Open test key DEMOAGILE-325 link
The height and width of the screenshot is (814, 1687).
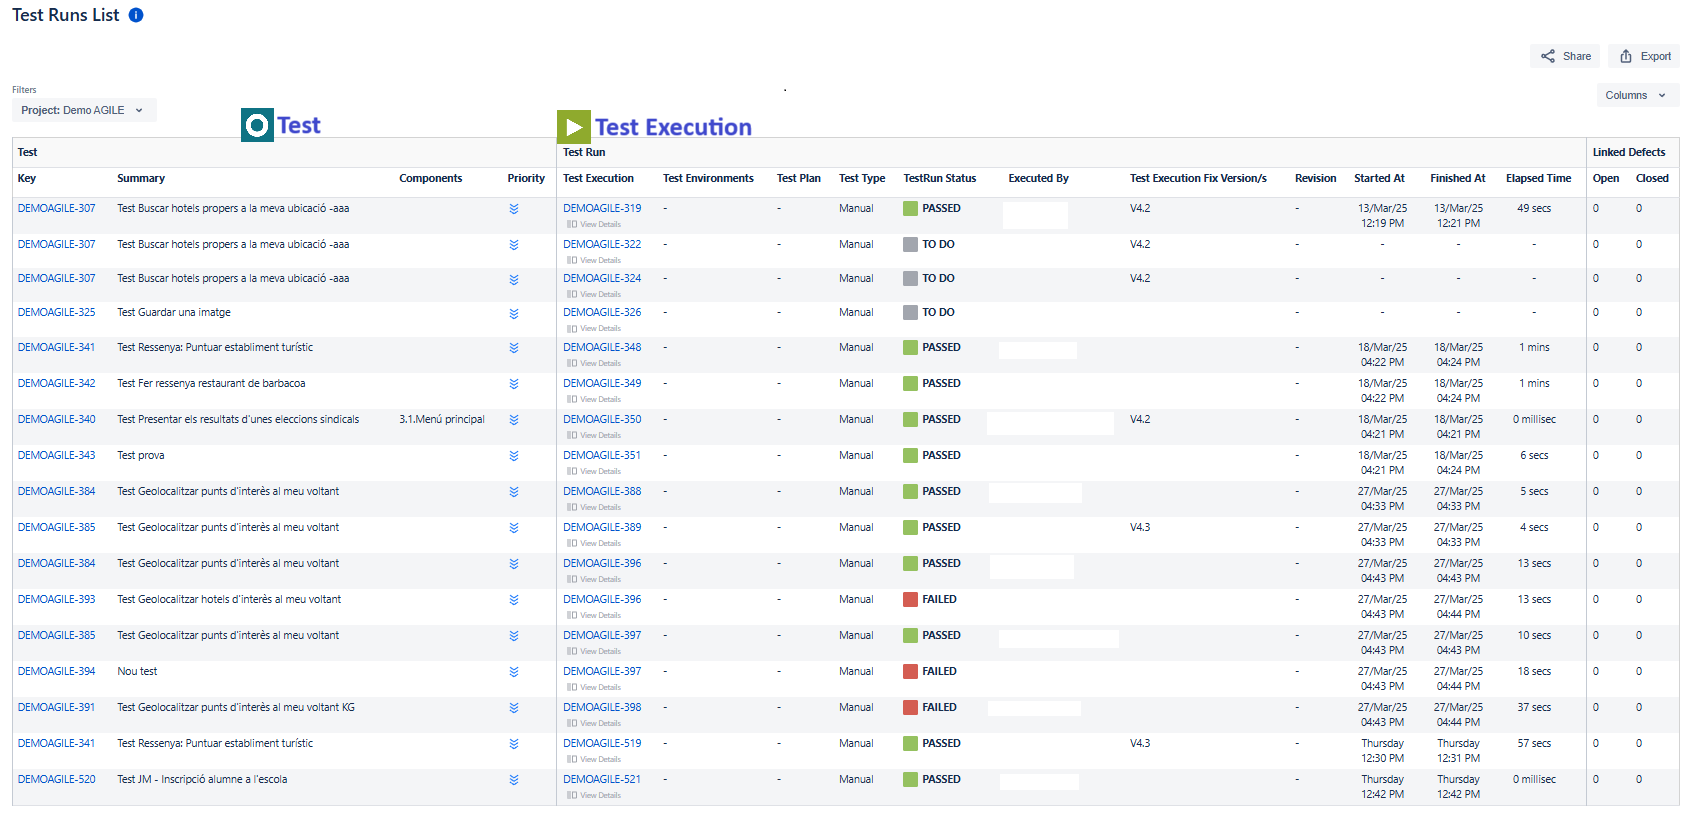coord(57,312)
